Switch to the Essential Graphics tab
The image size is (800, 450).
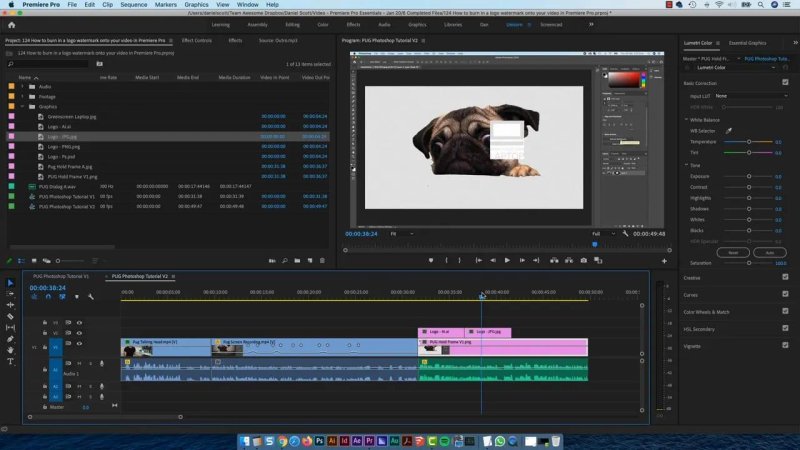coord(747,43)
